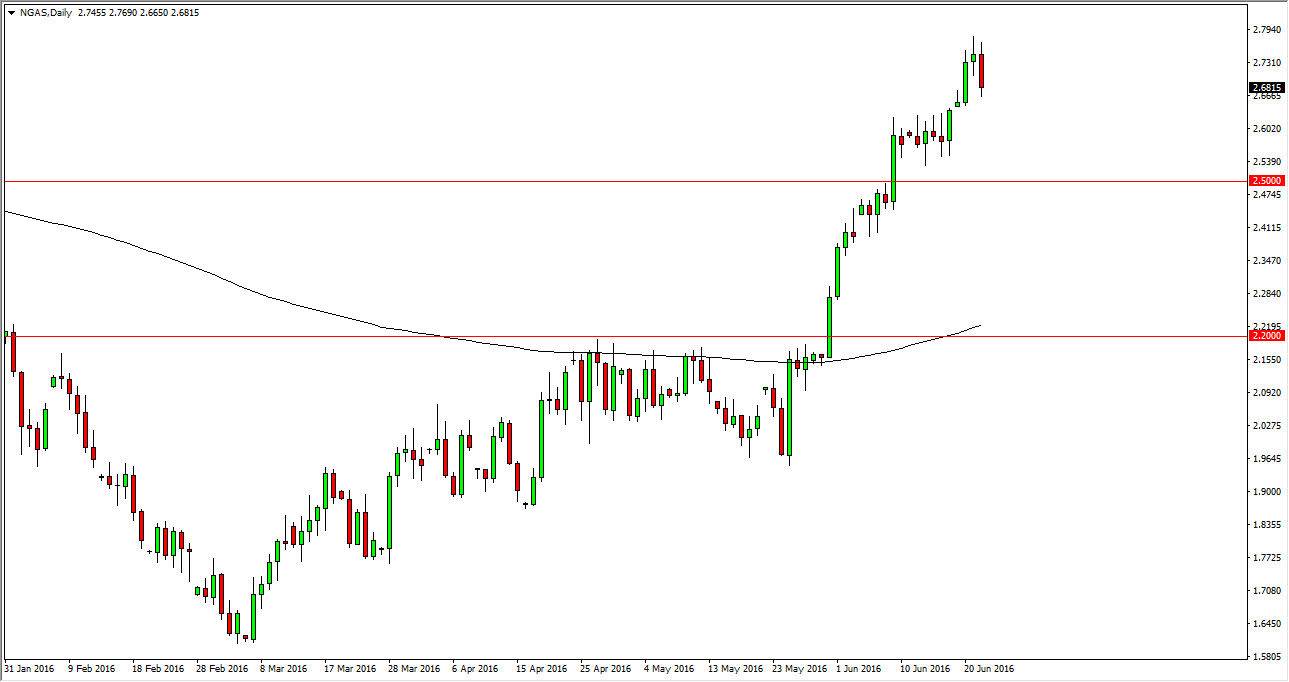This screenshot has width=1289, height=682.
Task: Click the 1.9000 price axis label
Action: (x=1265, y=492)
